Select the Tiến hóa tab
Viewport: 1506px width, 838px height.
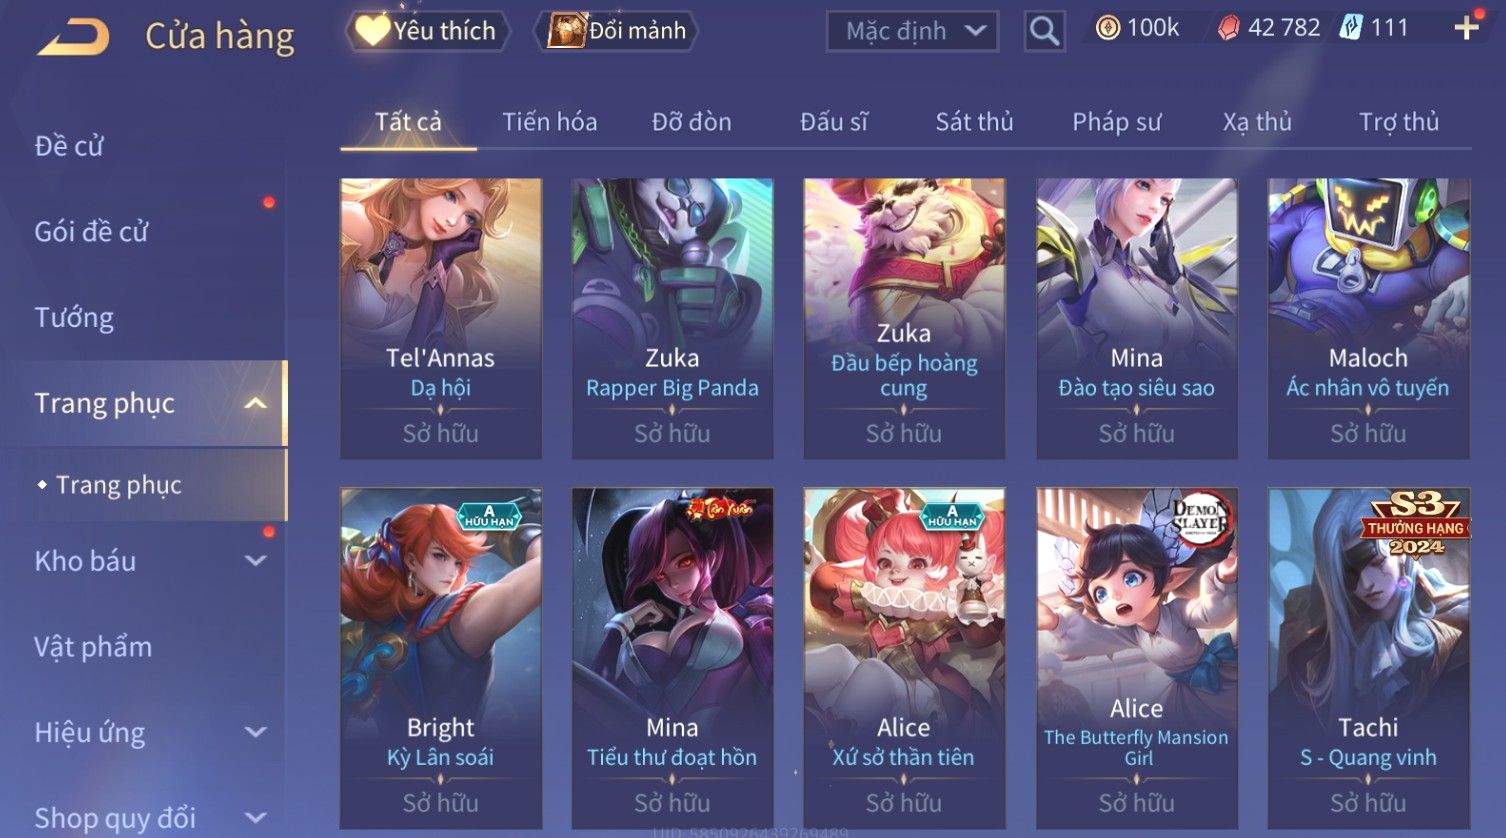pyautogui.click(x=549, y=122)
